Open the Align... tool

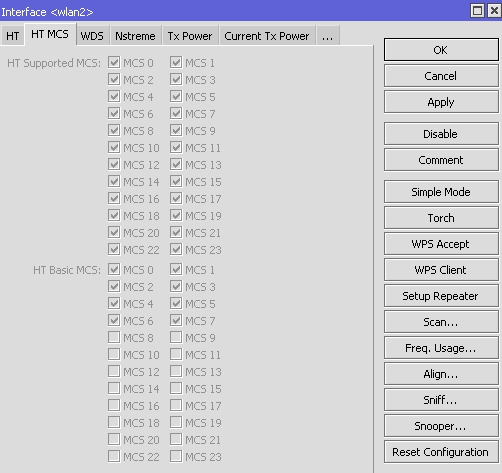pos(441,374)
